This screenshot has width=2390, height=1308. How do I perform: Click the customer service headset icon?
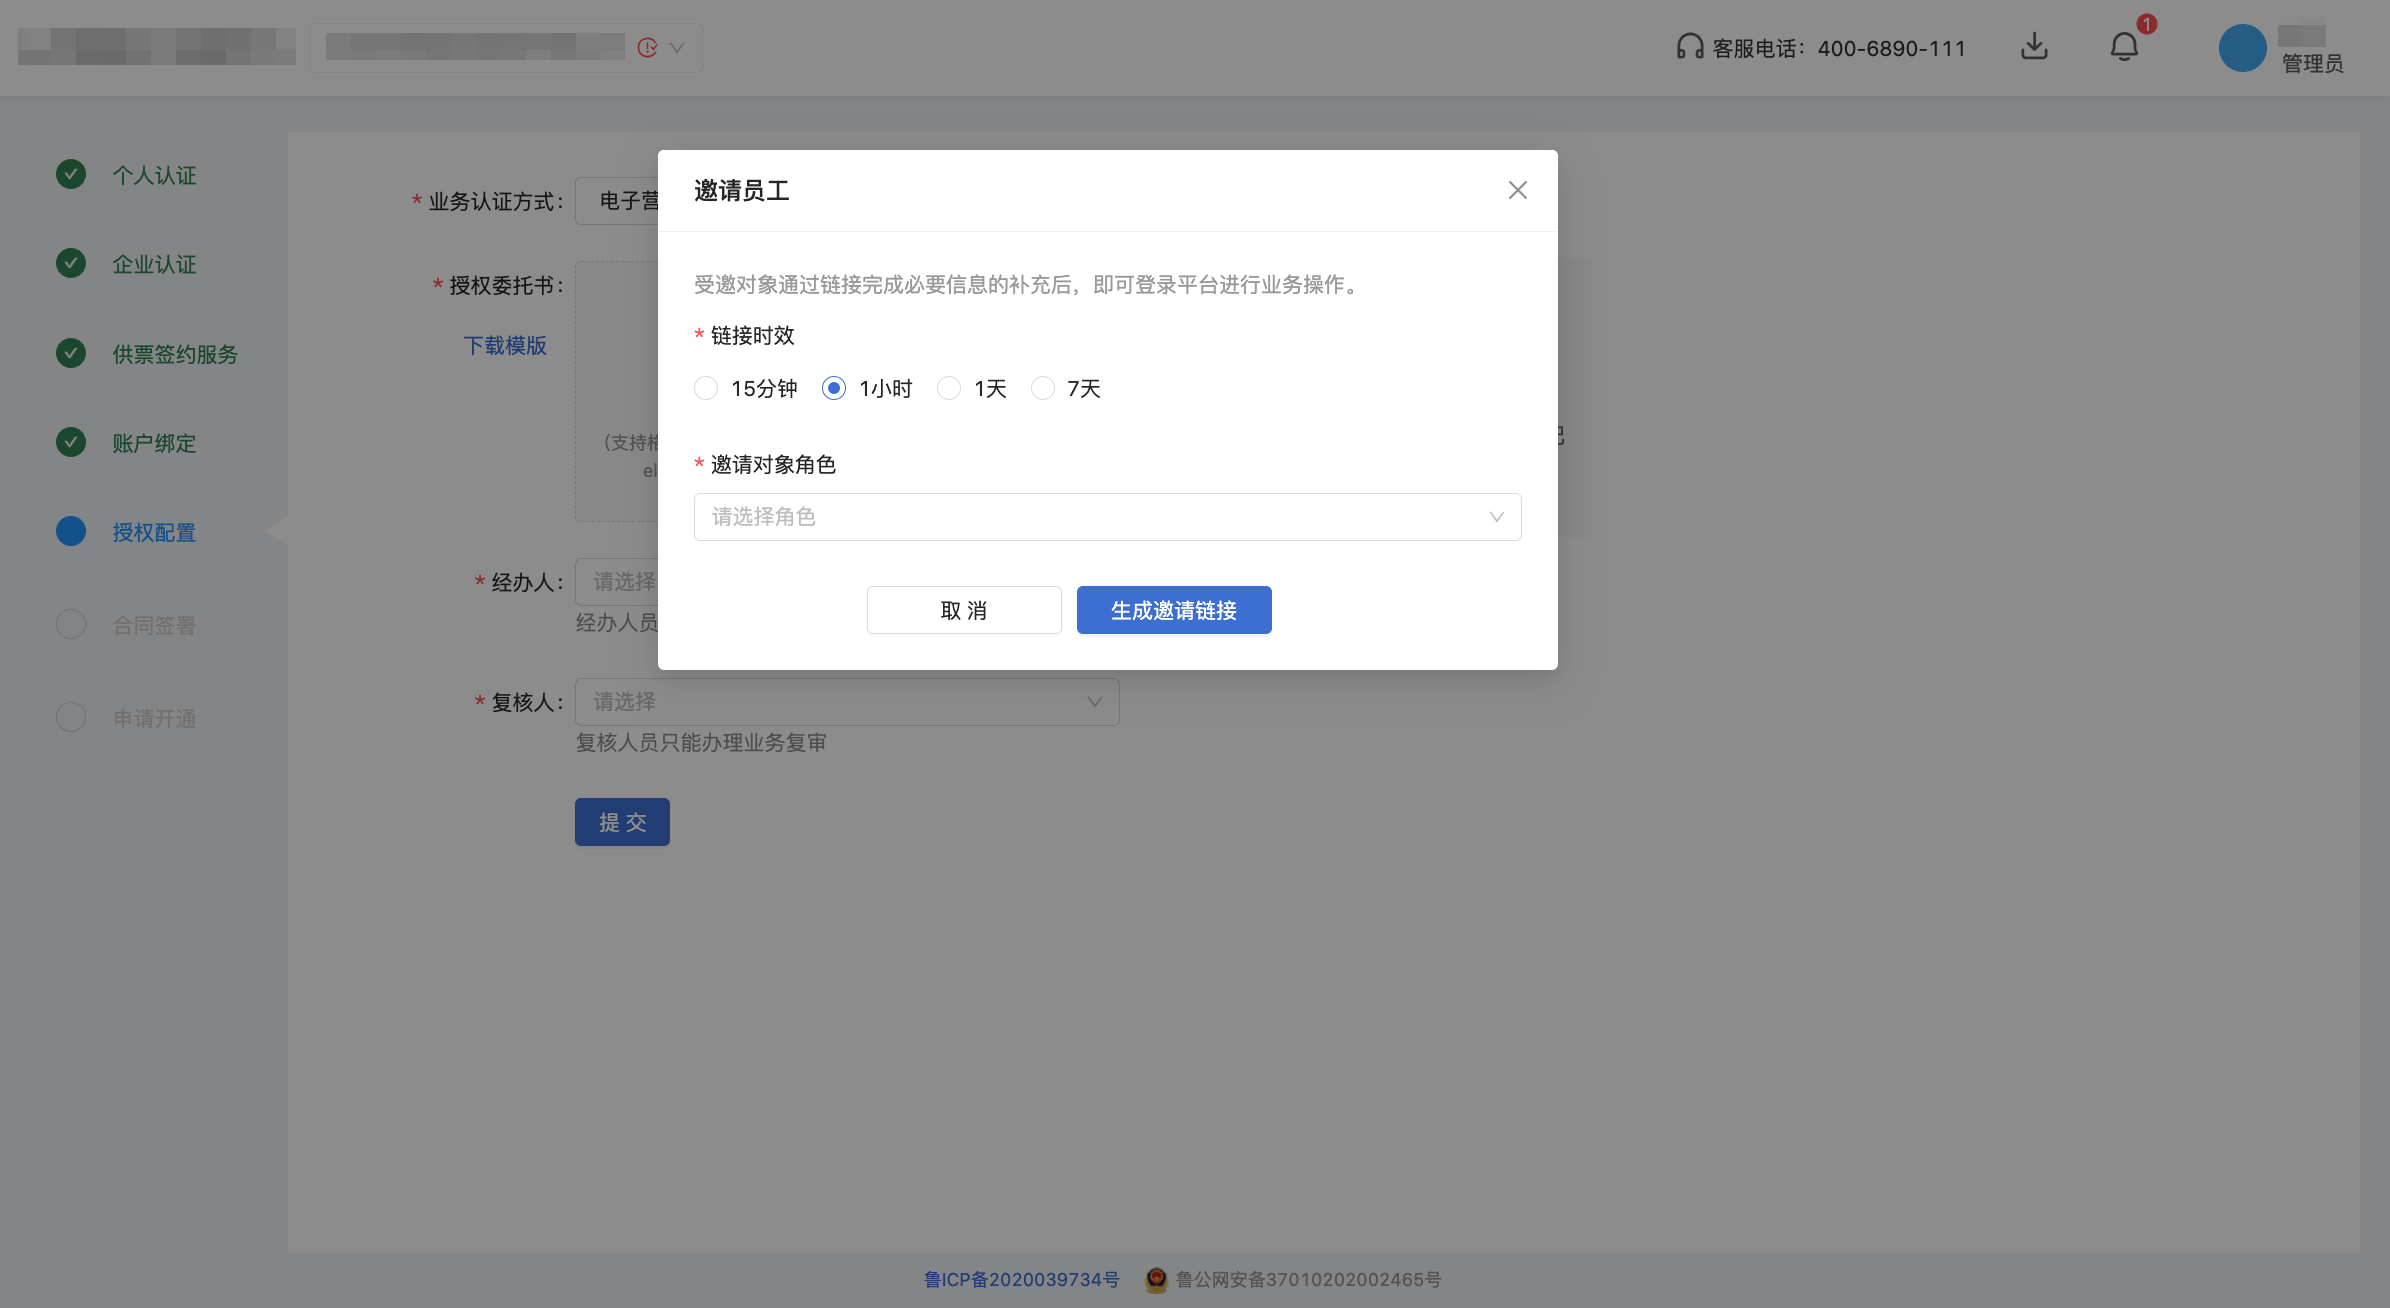tap(1690, 47)
